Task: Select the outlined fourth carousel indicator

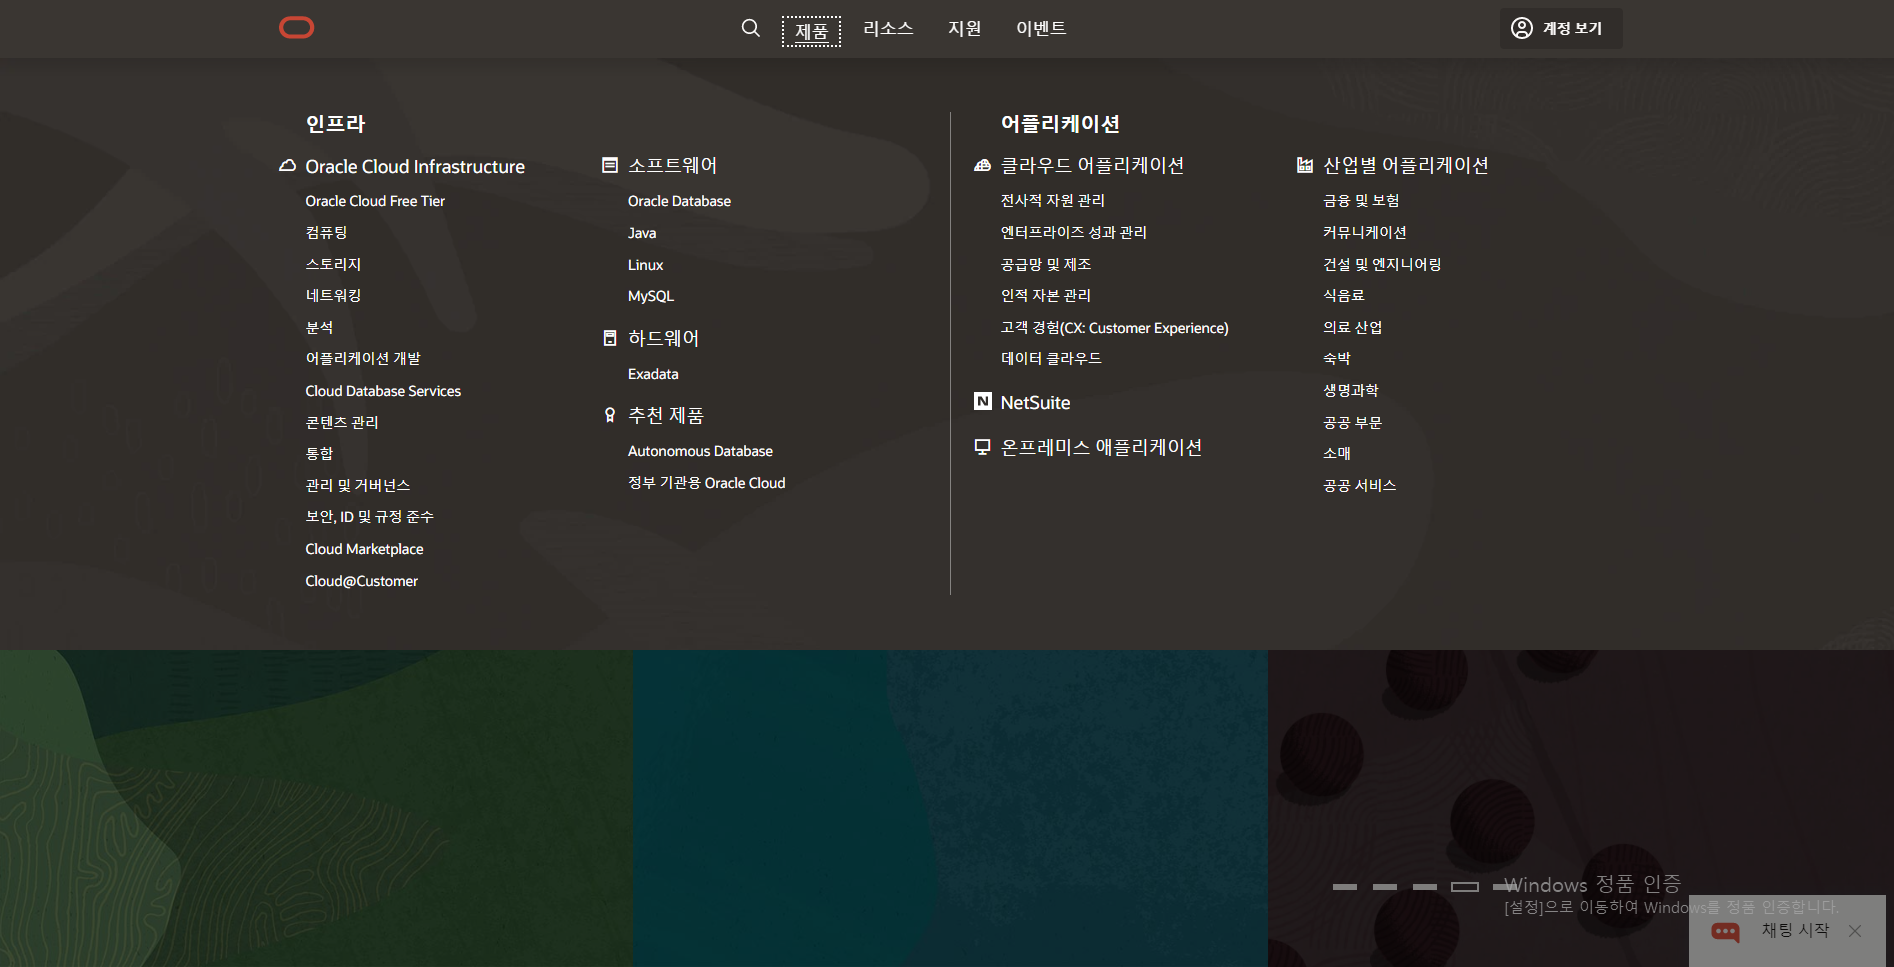Action: pyautogui.click(x=1465, y=887)
